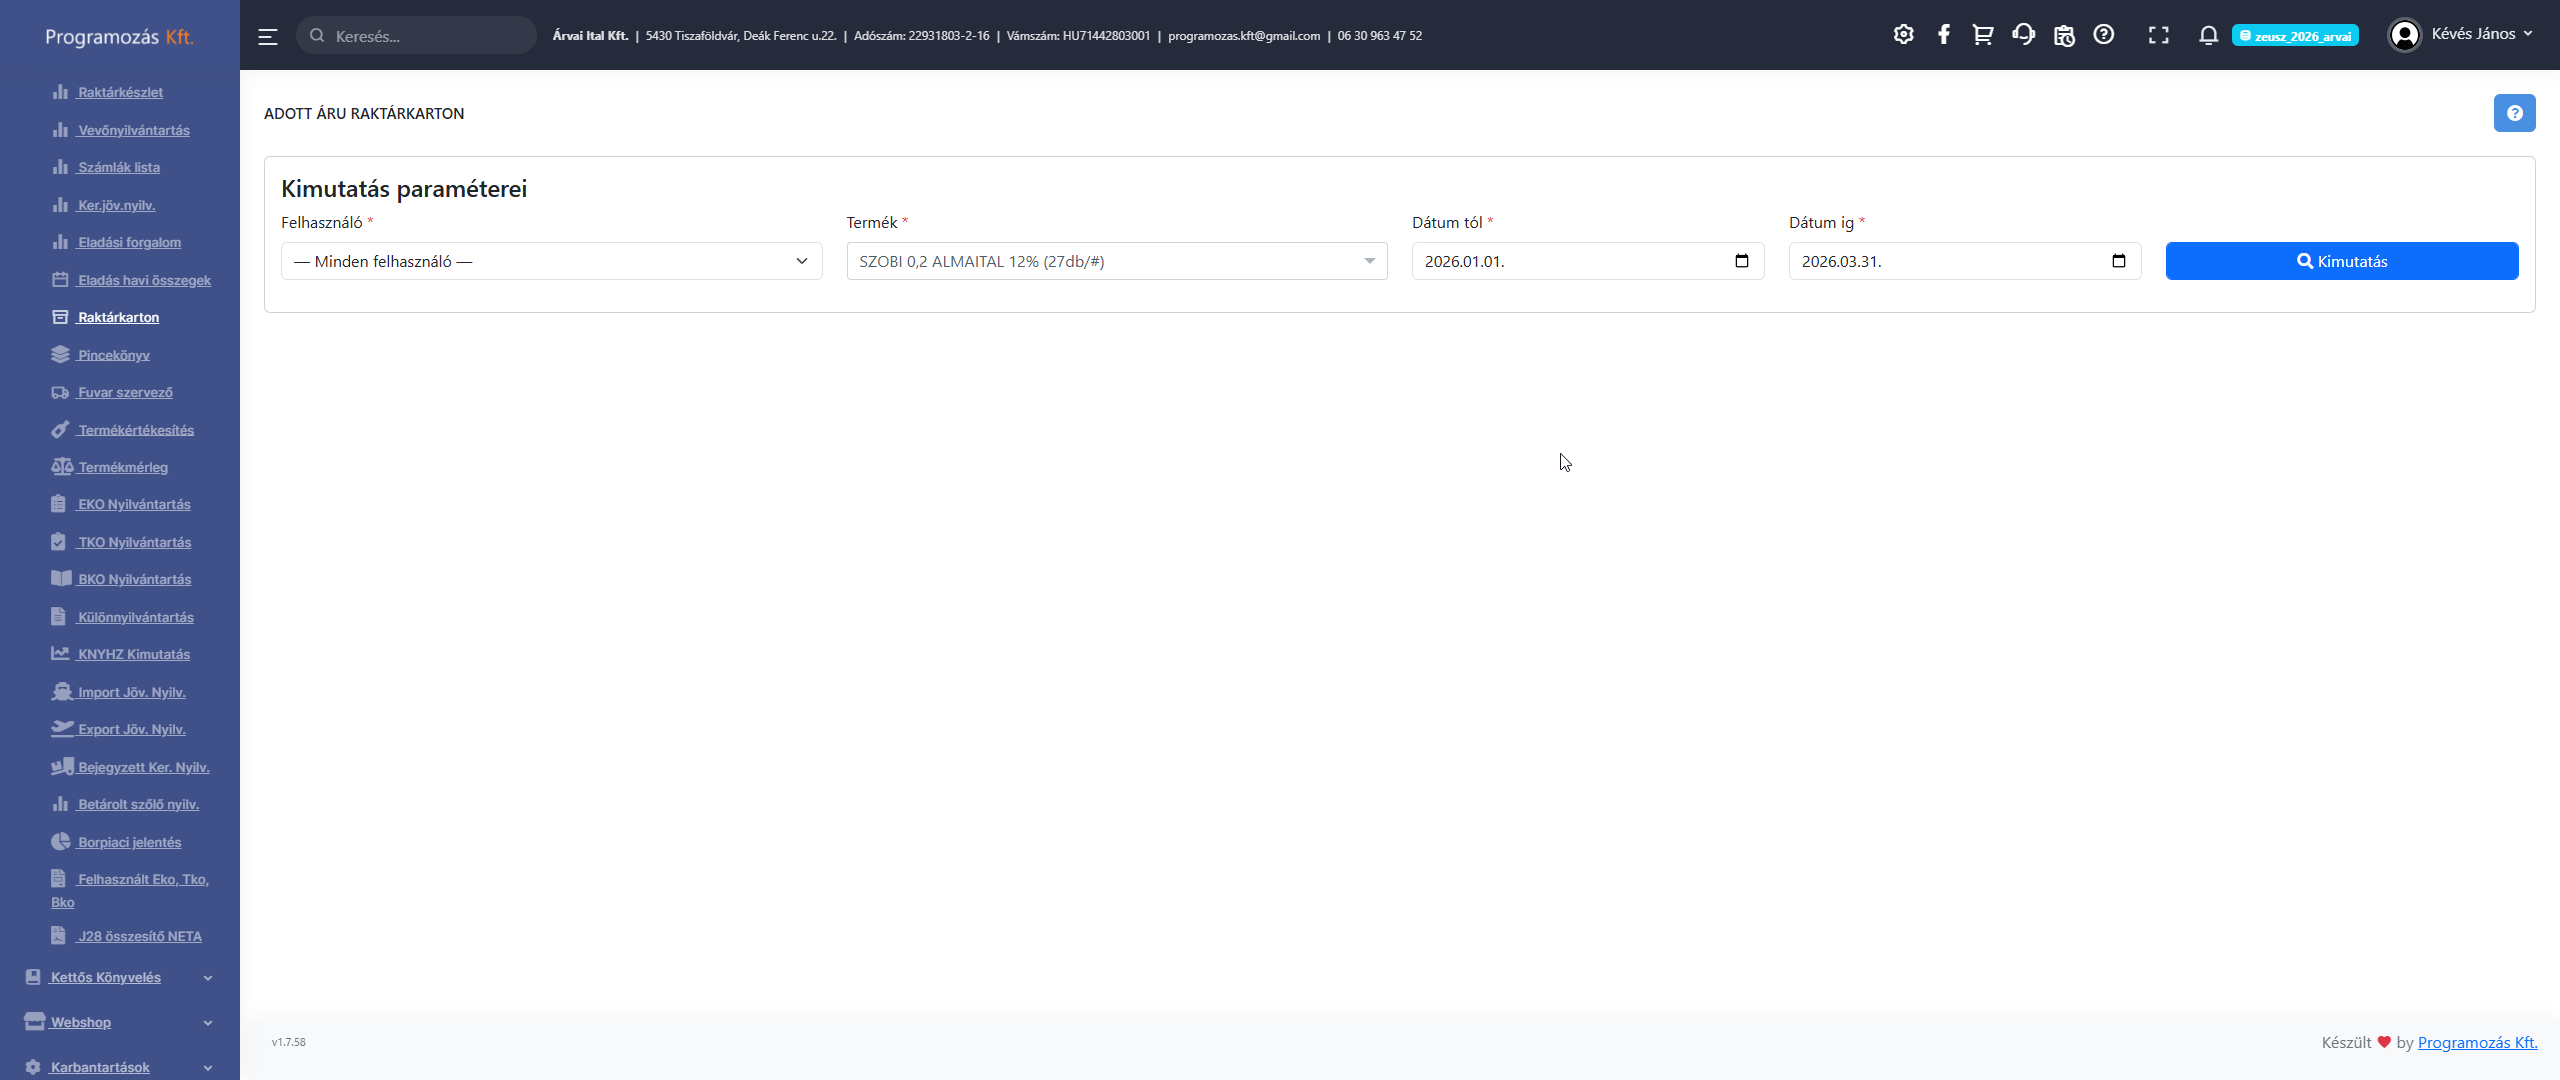Follow the Programozás Kft. footer link

(2477, 1042)
